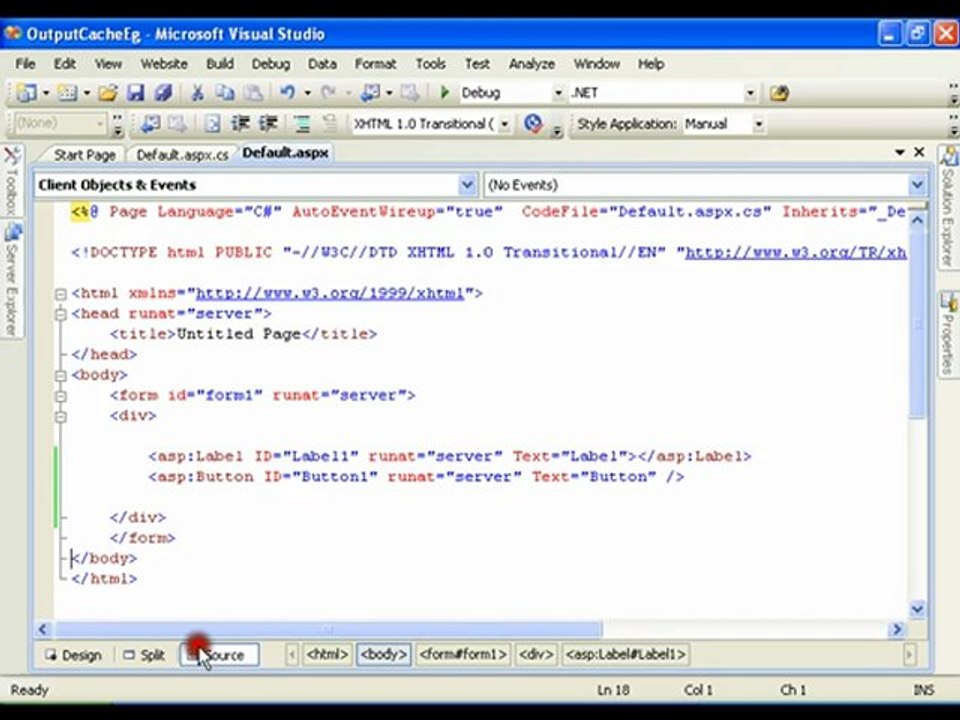Expand the Client Objects & Events dropdown
This screenshot has width=960, height=720.
point(467,184)
